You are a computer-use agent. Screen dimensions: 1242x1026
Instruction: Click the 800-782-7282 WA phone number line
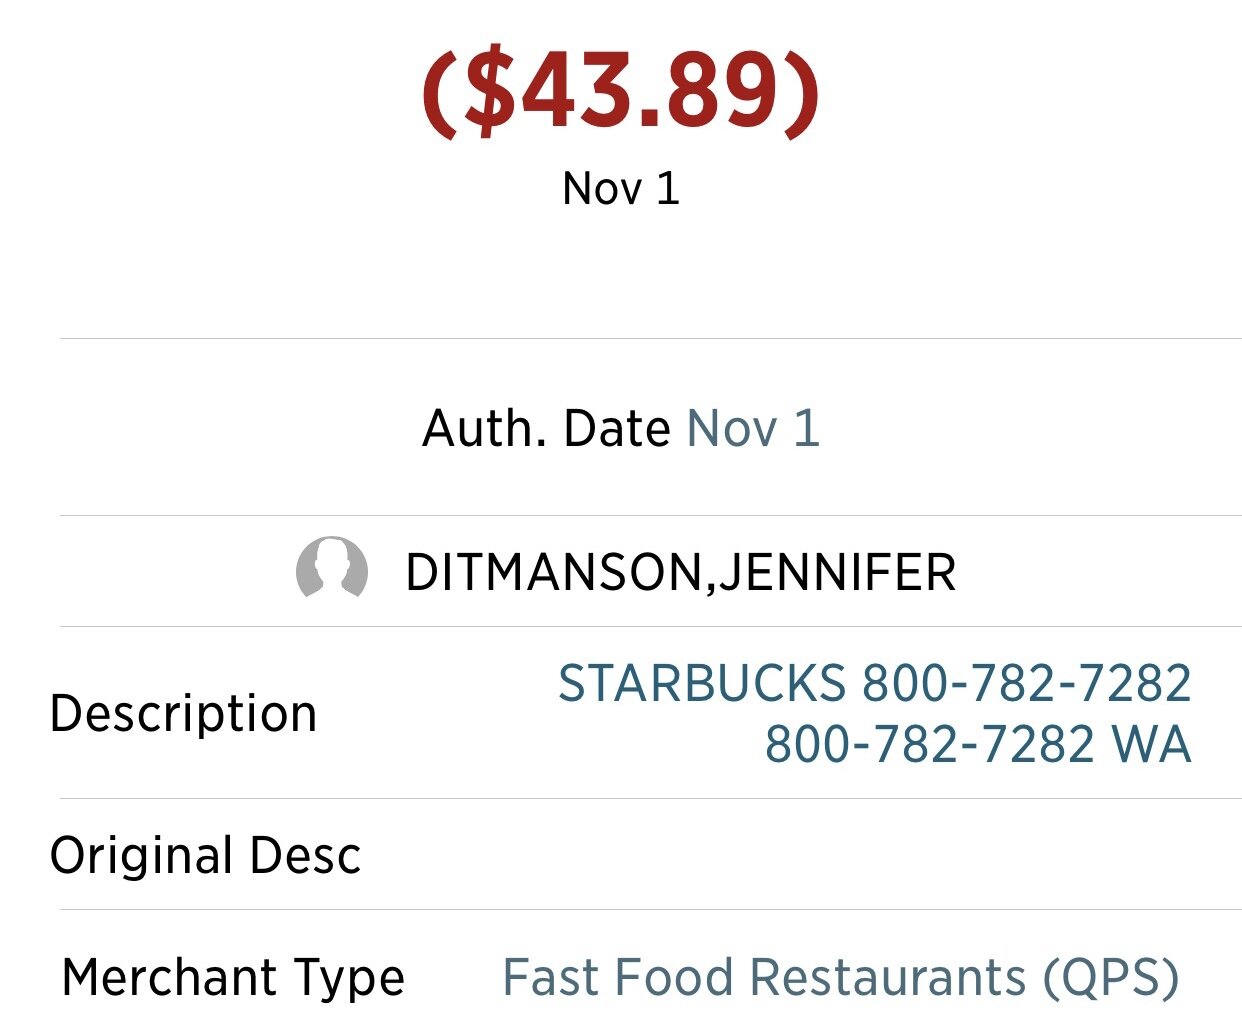pos(977,743)
